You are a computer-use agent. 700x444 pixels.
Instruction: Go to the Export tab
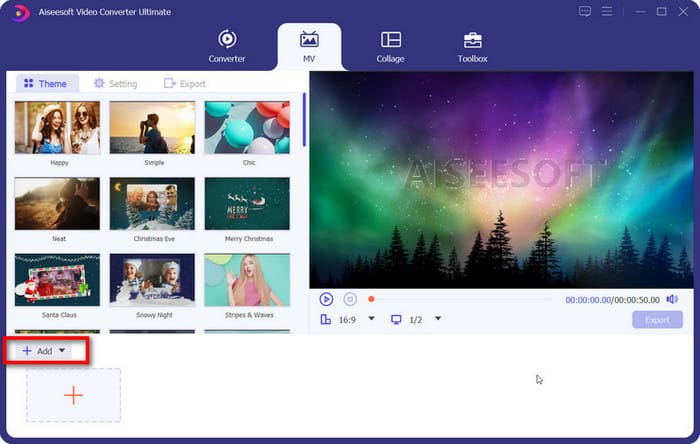pyautogui.click(x=185, y=83)
